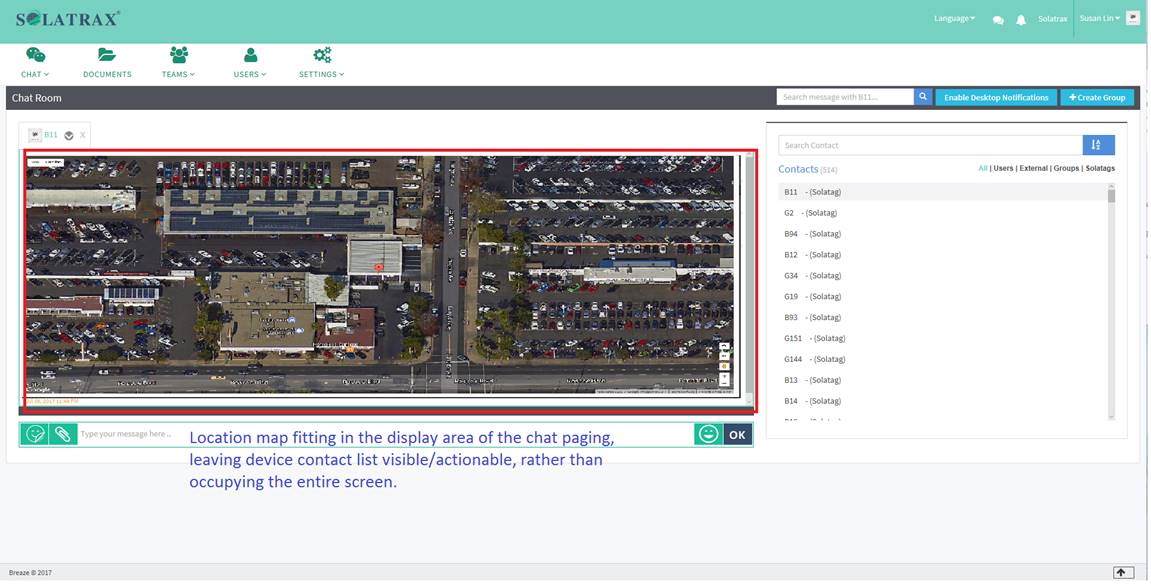Filter contacts by Solatags
This screenshot has height=584, width=1151.
[1100, 168]
